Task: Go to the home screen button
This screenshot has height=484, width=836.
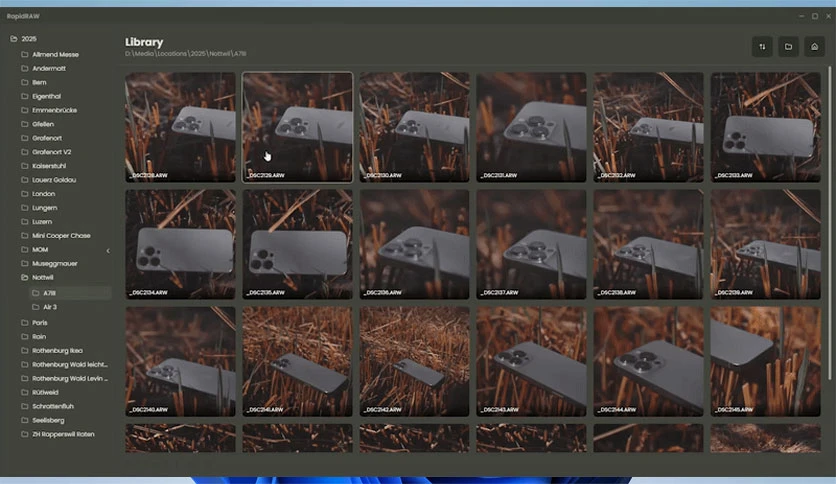Action: click(814, 47)
